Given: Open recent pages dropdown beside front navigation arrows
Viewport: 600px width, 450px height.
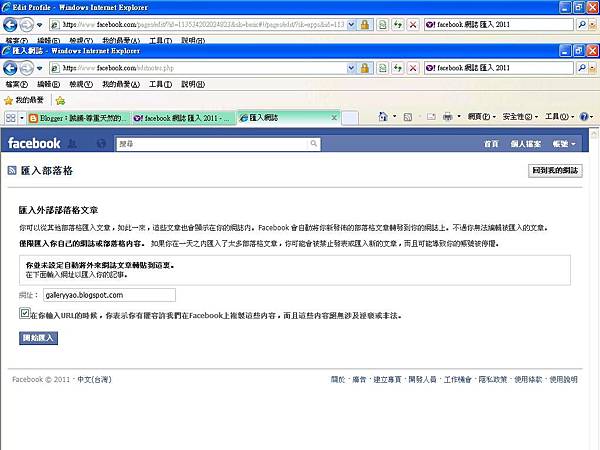Looking at the screenshot, I should coord(39,68).
